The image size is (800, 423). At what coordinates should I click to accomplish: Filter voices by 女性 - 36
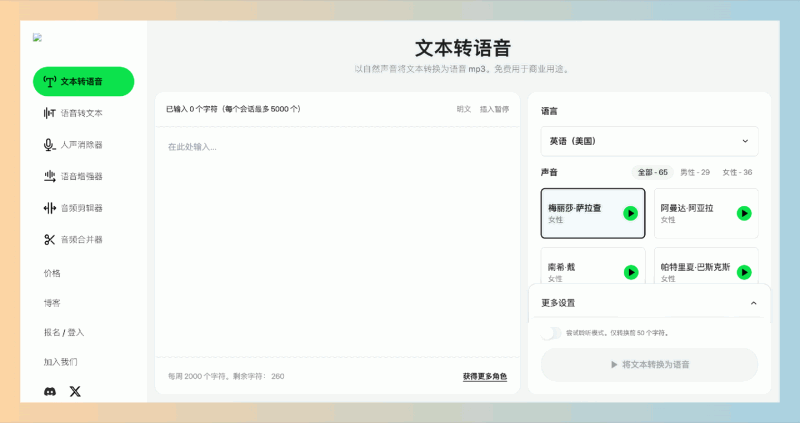[x=737, y=172]
